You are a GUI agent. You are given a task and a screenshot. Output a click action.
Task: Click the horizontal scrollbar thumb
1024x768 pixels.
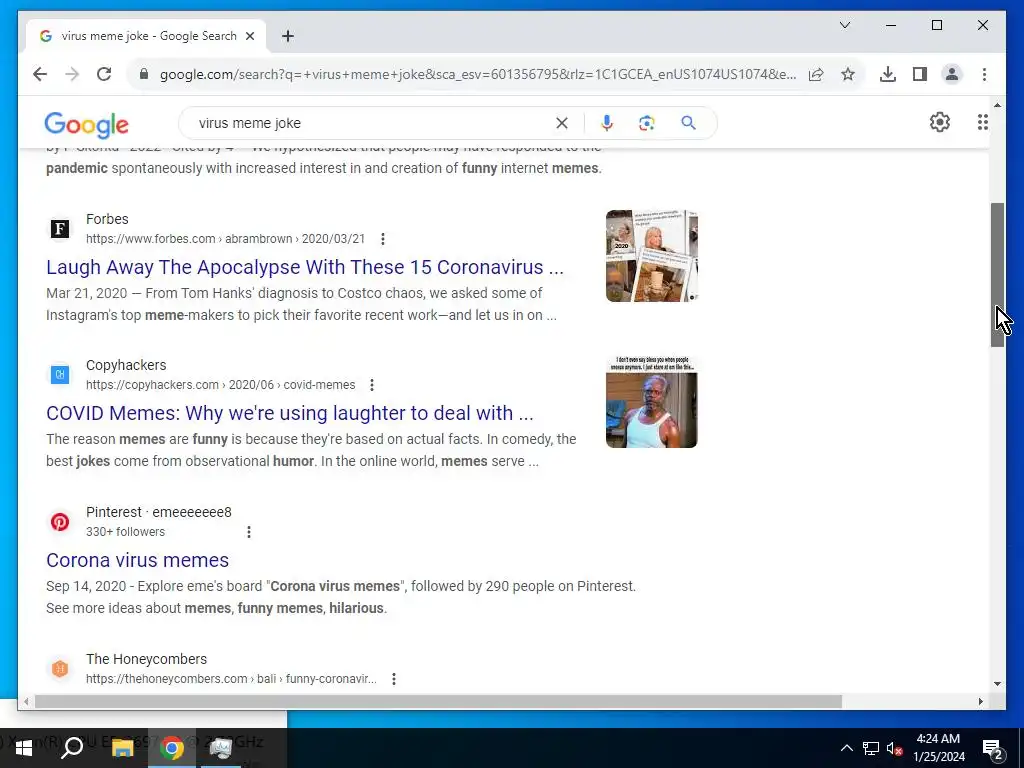coord(438,702)
